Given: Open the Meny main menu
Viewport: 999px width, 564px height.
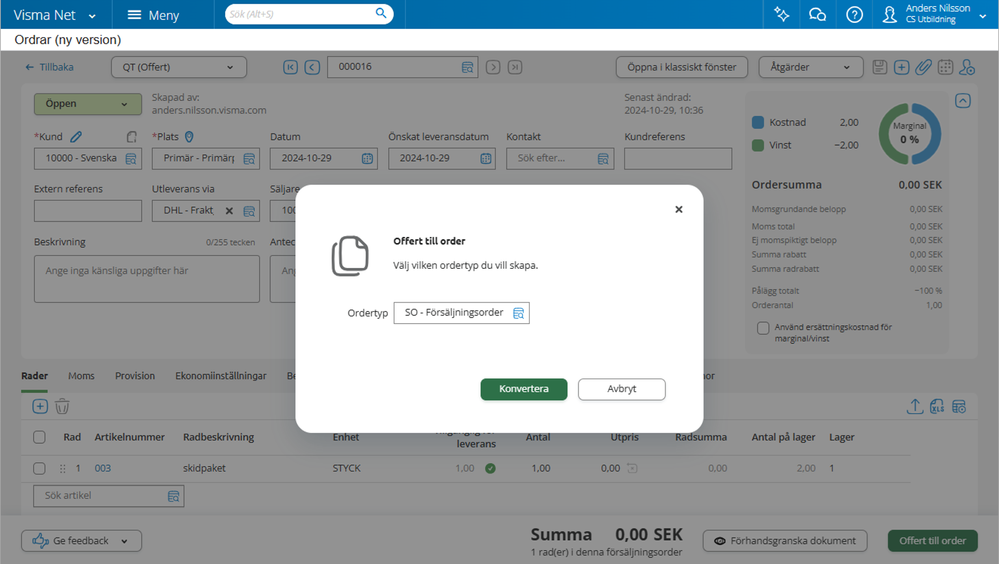Looking at the screenshot, I should click(154, 15).
